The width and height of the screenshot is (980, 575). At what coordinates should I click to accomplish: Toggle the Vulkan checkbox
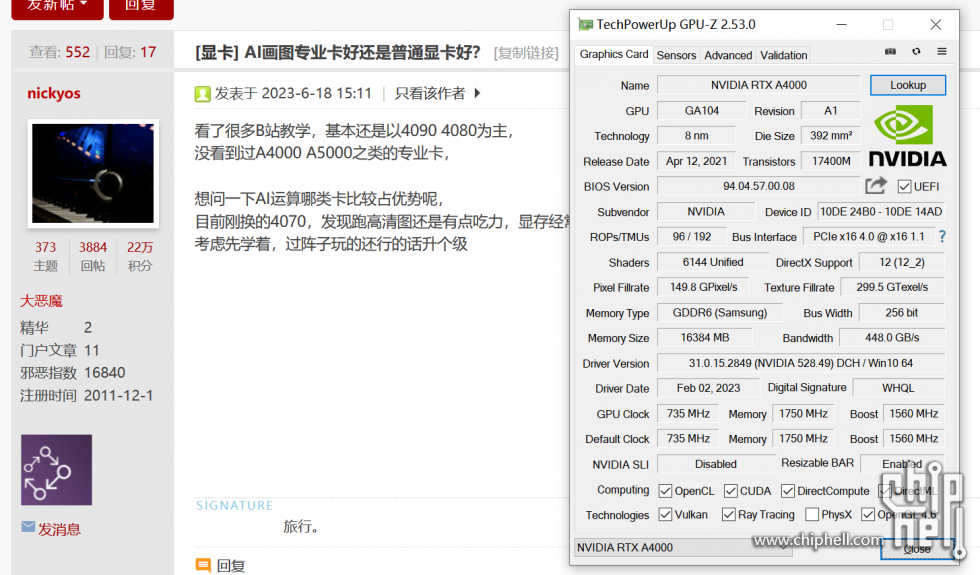click(666, 514)
